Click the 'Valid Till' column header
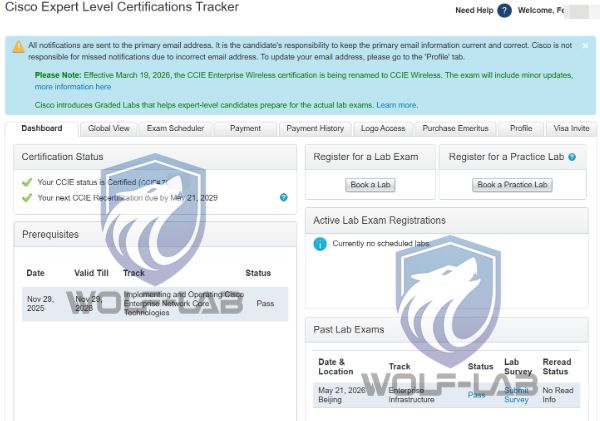 91,273
